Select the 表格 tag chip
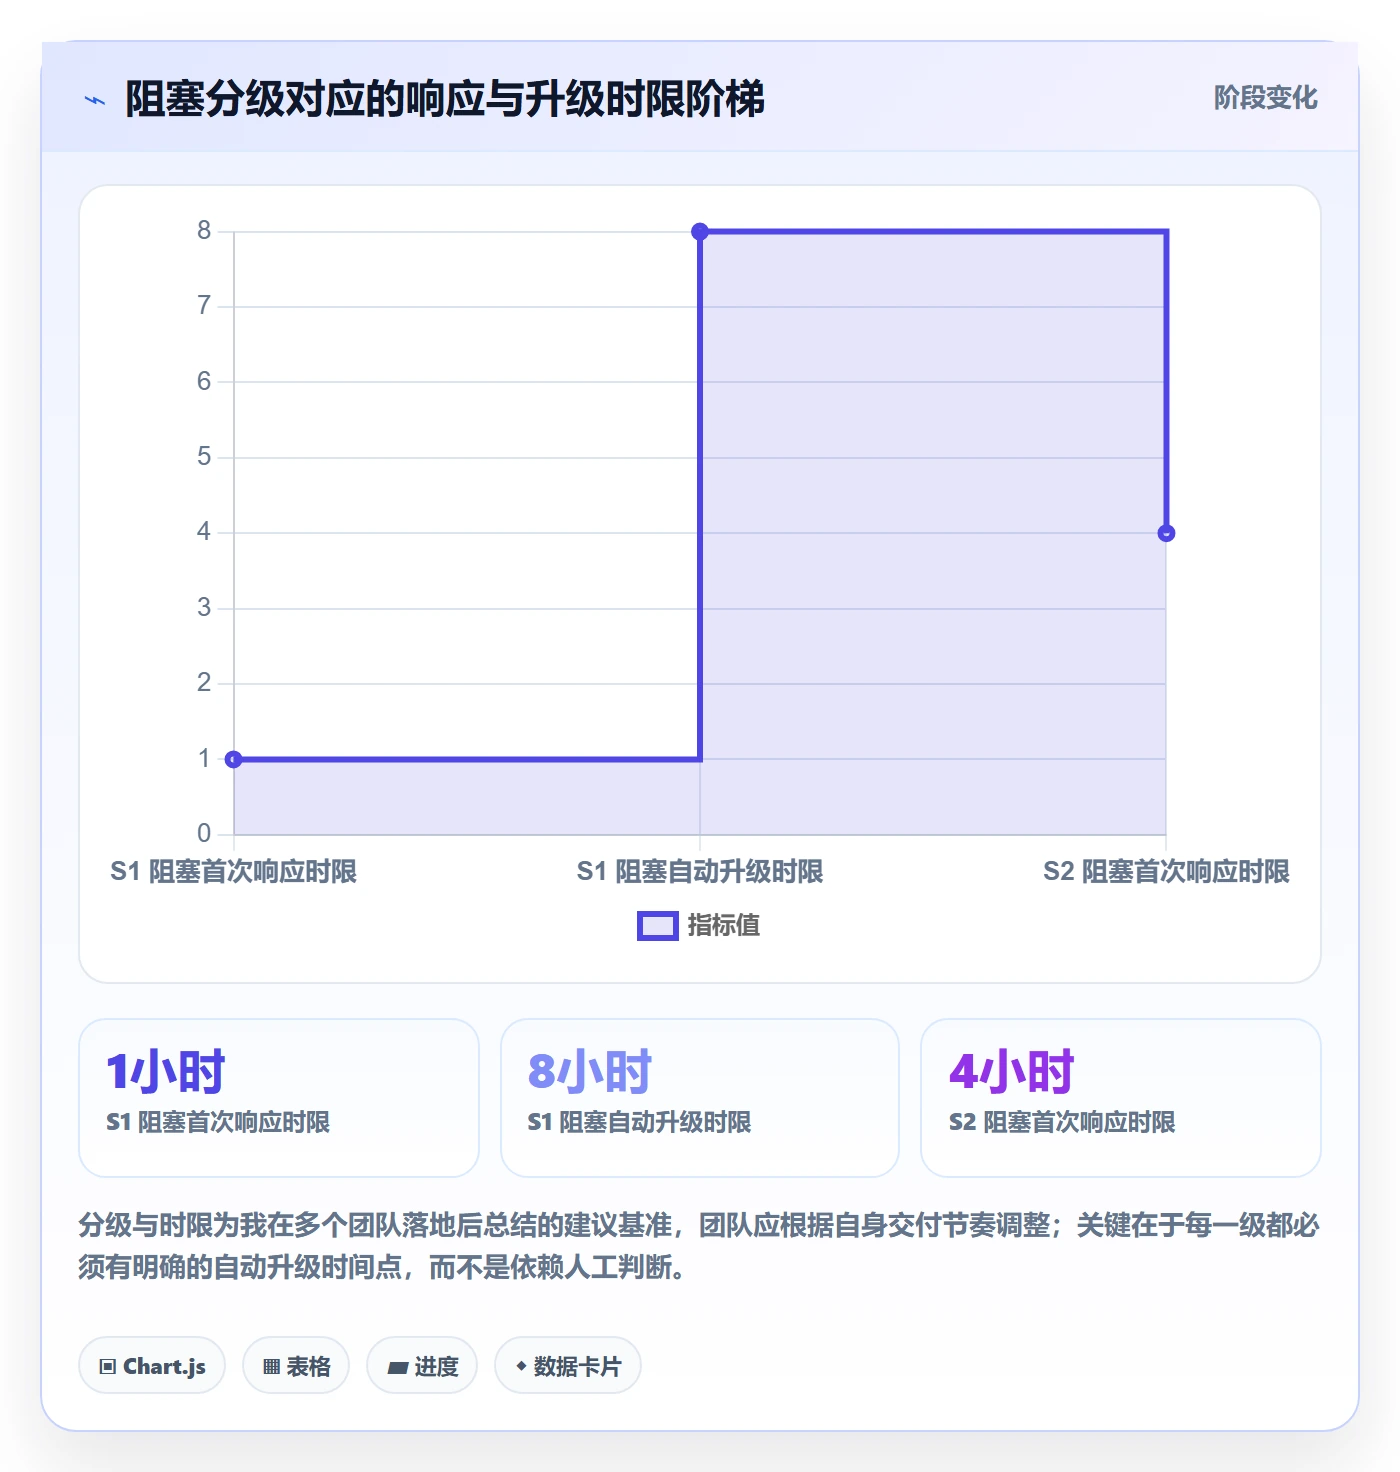The width and height of the screenshot is (1400, 1472). pyautogui.click(x=296, y=1365)
